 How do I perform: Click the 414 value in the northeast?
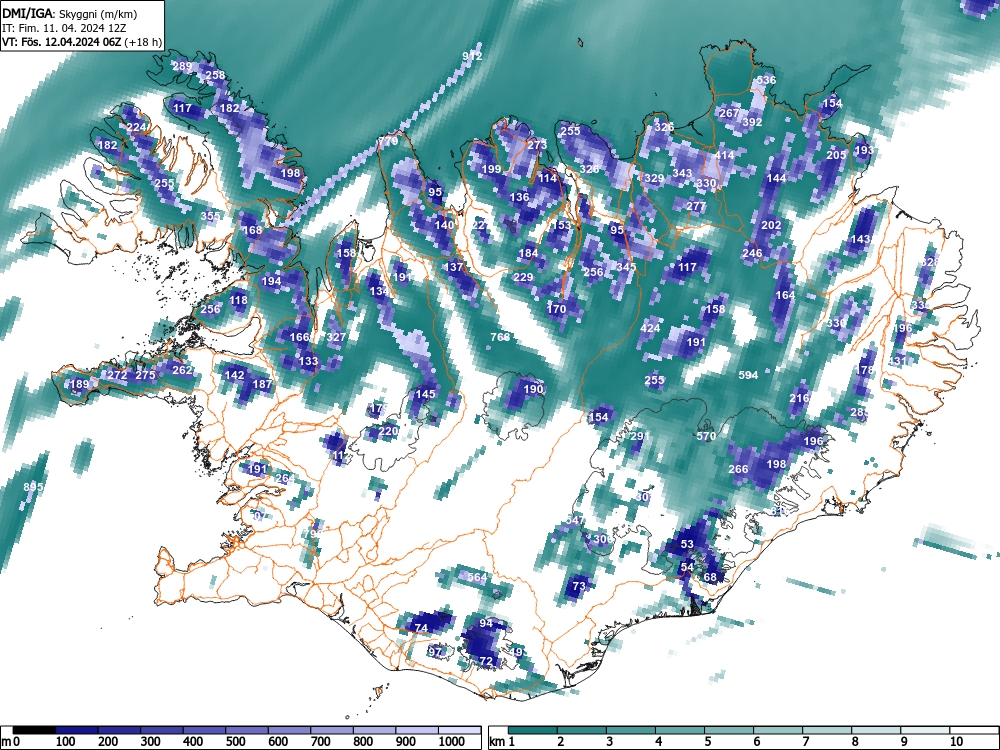coord(724,155)
